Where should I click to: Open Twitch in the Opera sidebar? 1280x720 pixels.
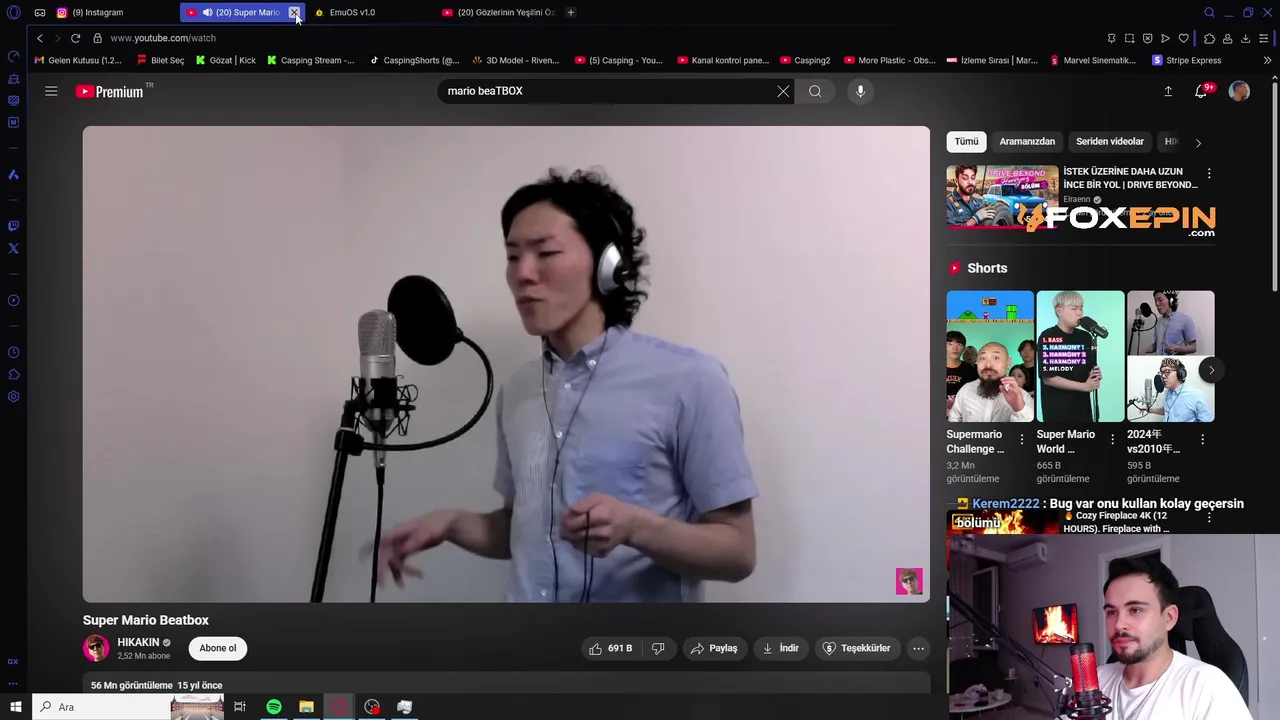[13, 226]
